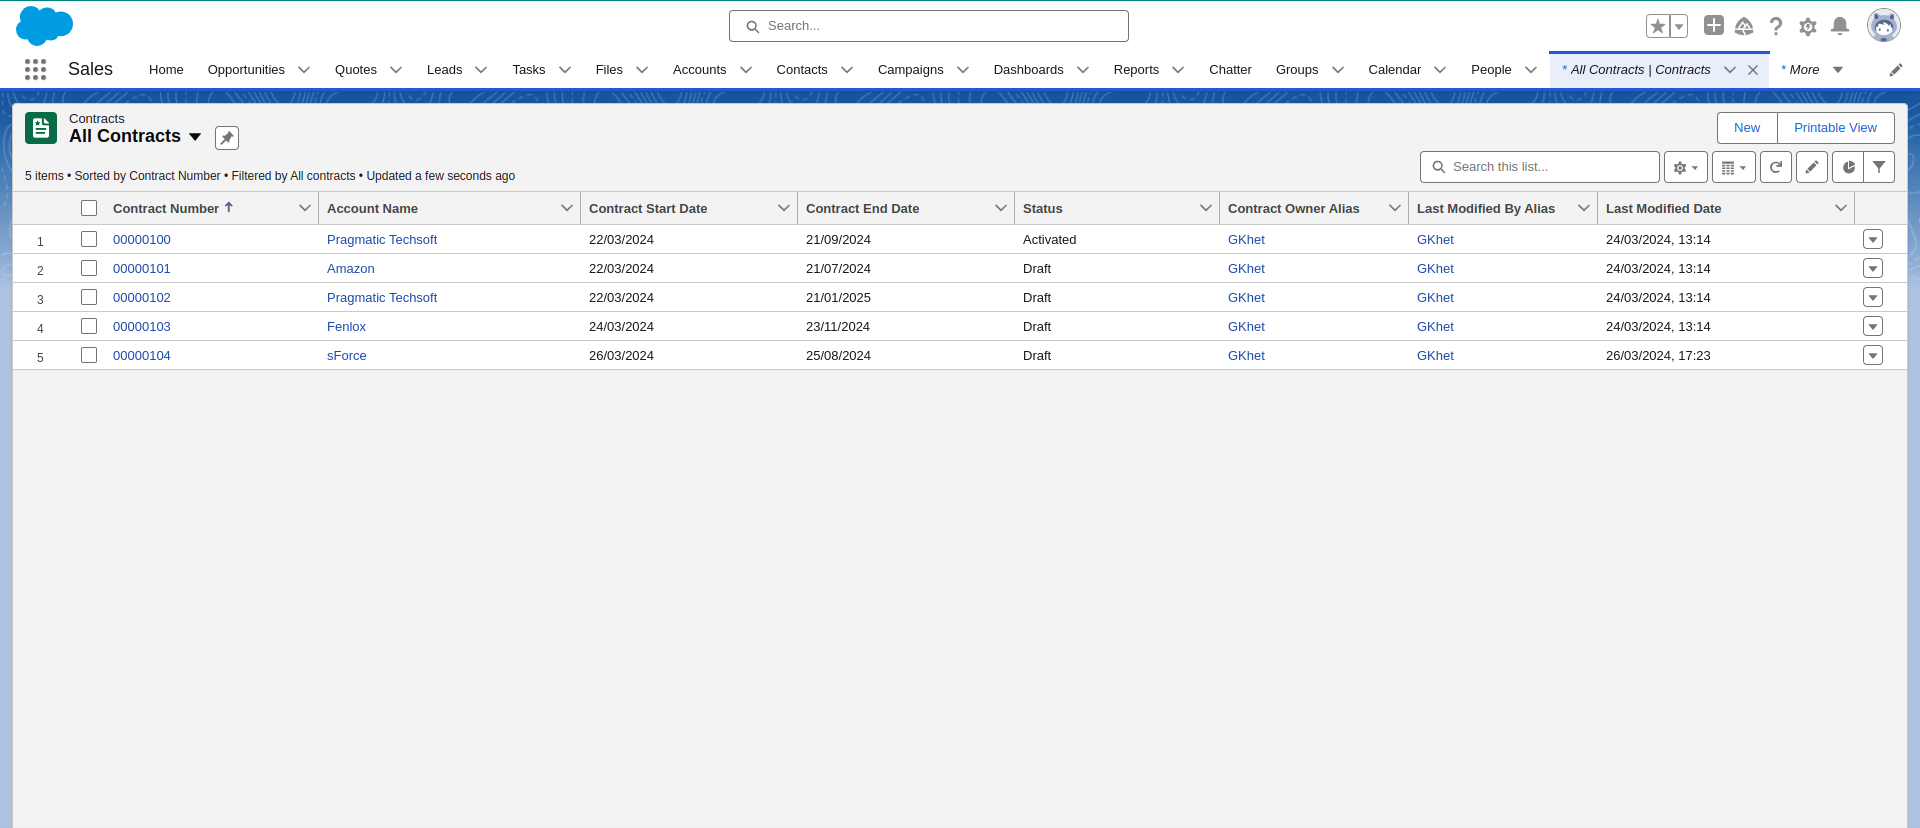Open the All Contracts list view picker
The image size is (1920, 828).
point(195,137)
